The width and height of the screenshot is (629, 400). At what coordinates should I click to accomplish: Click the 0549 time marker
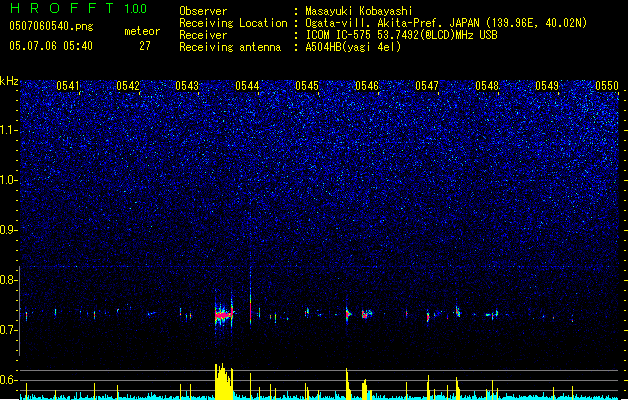(x=547, y=86)
